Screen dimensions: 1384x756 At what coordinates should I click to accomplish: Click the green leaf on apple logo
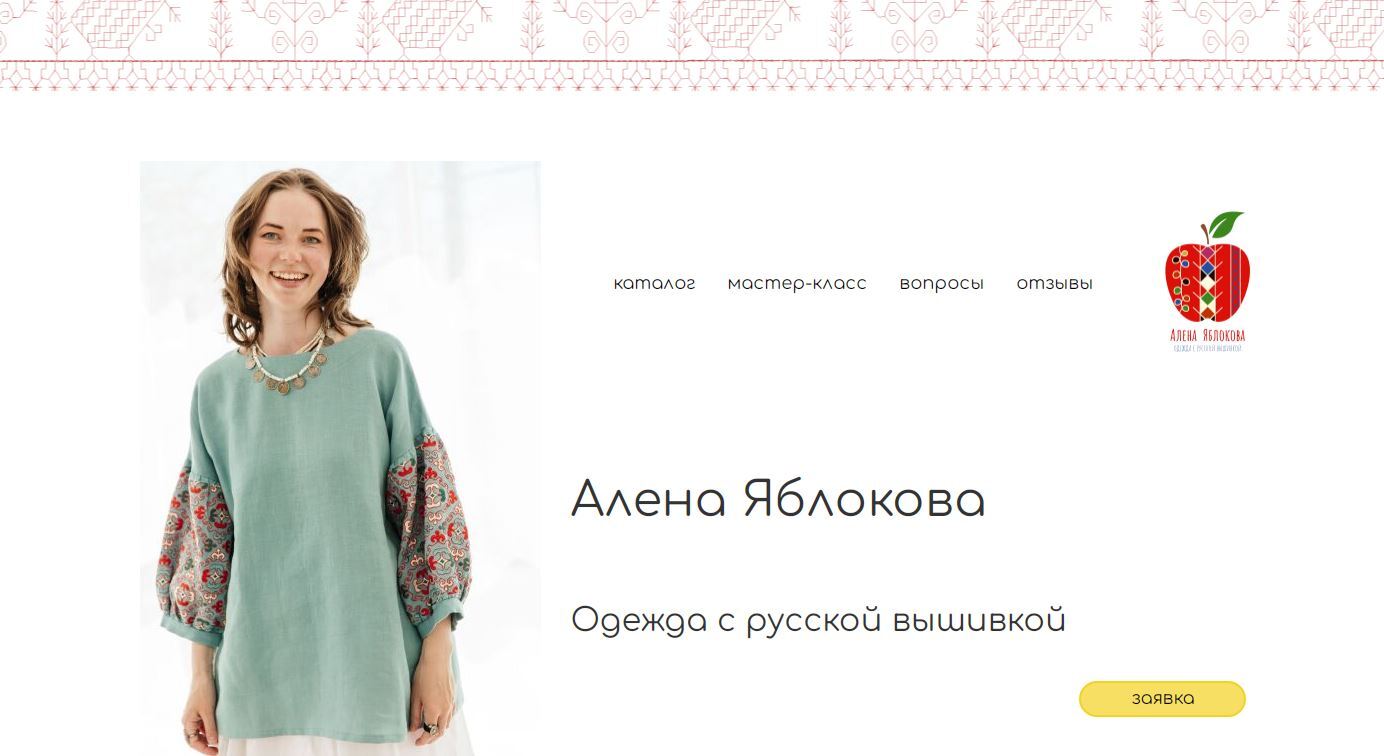pyautogui.click(x=1224, y=225)
